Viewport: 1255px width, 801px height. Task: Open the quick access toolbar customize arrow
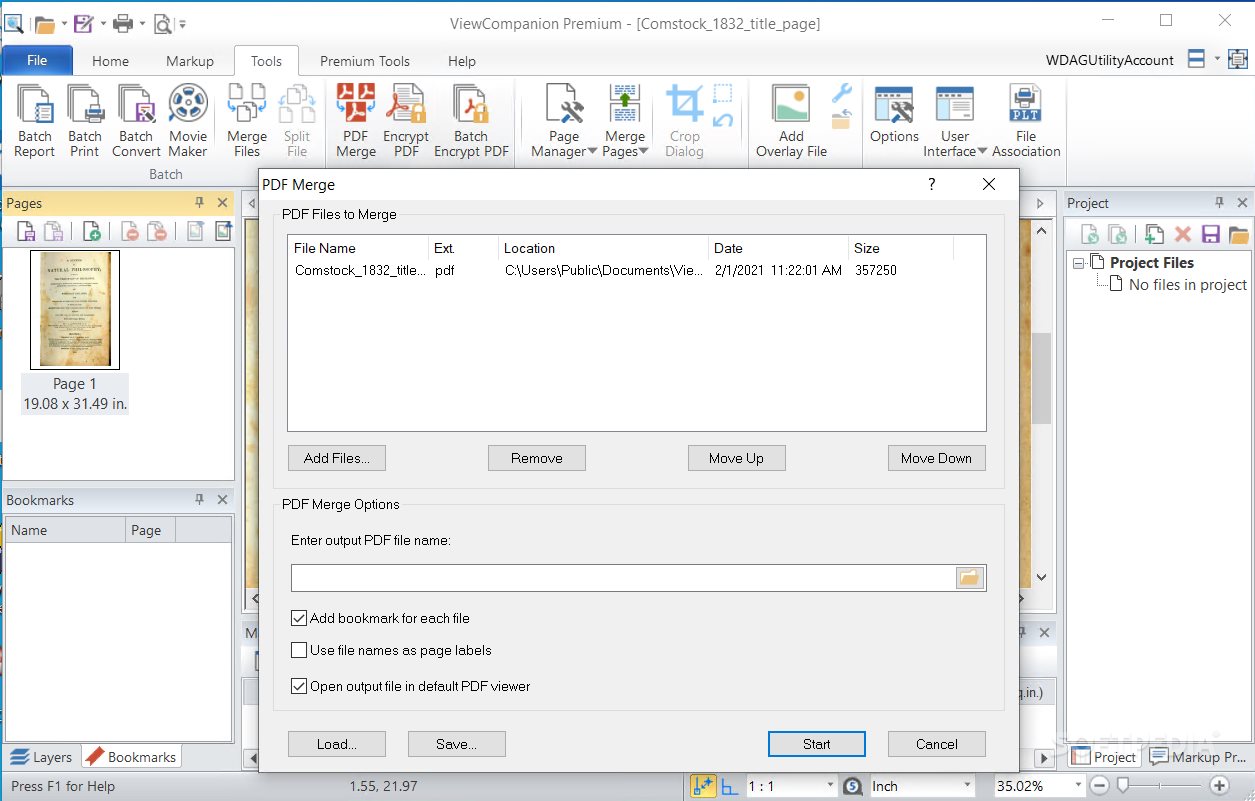pyautogui.click(x=183, y=23)
